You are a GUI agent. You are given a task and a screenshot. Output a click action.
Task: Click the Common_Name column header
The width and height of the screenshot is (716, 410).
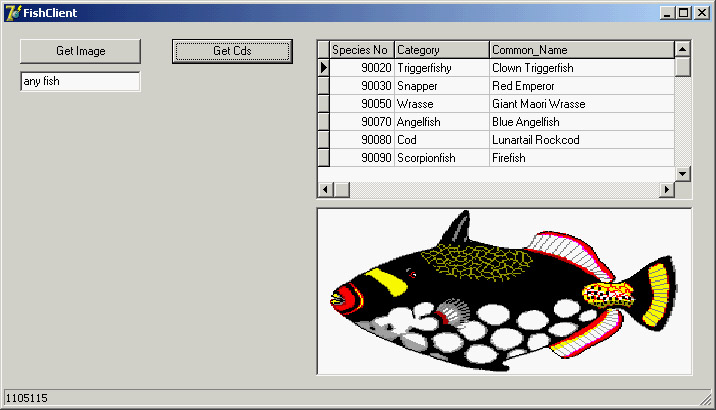(x=581, y=50)
